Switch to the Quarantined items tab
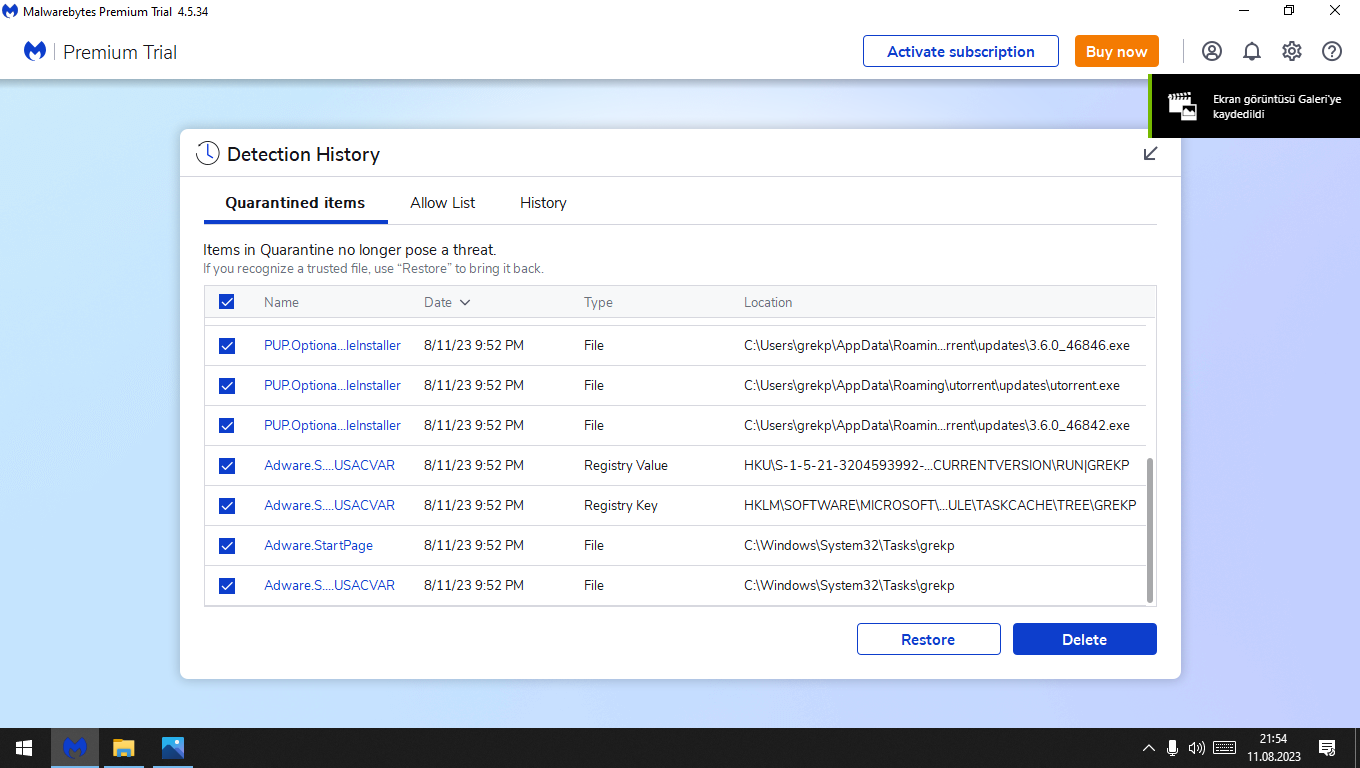The width and height of the screenshot is (1360, 768). (x=295, y=203)
